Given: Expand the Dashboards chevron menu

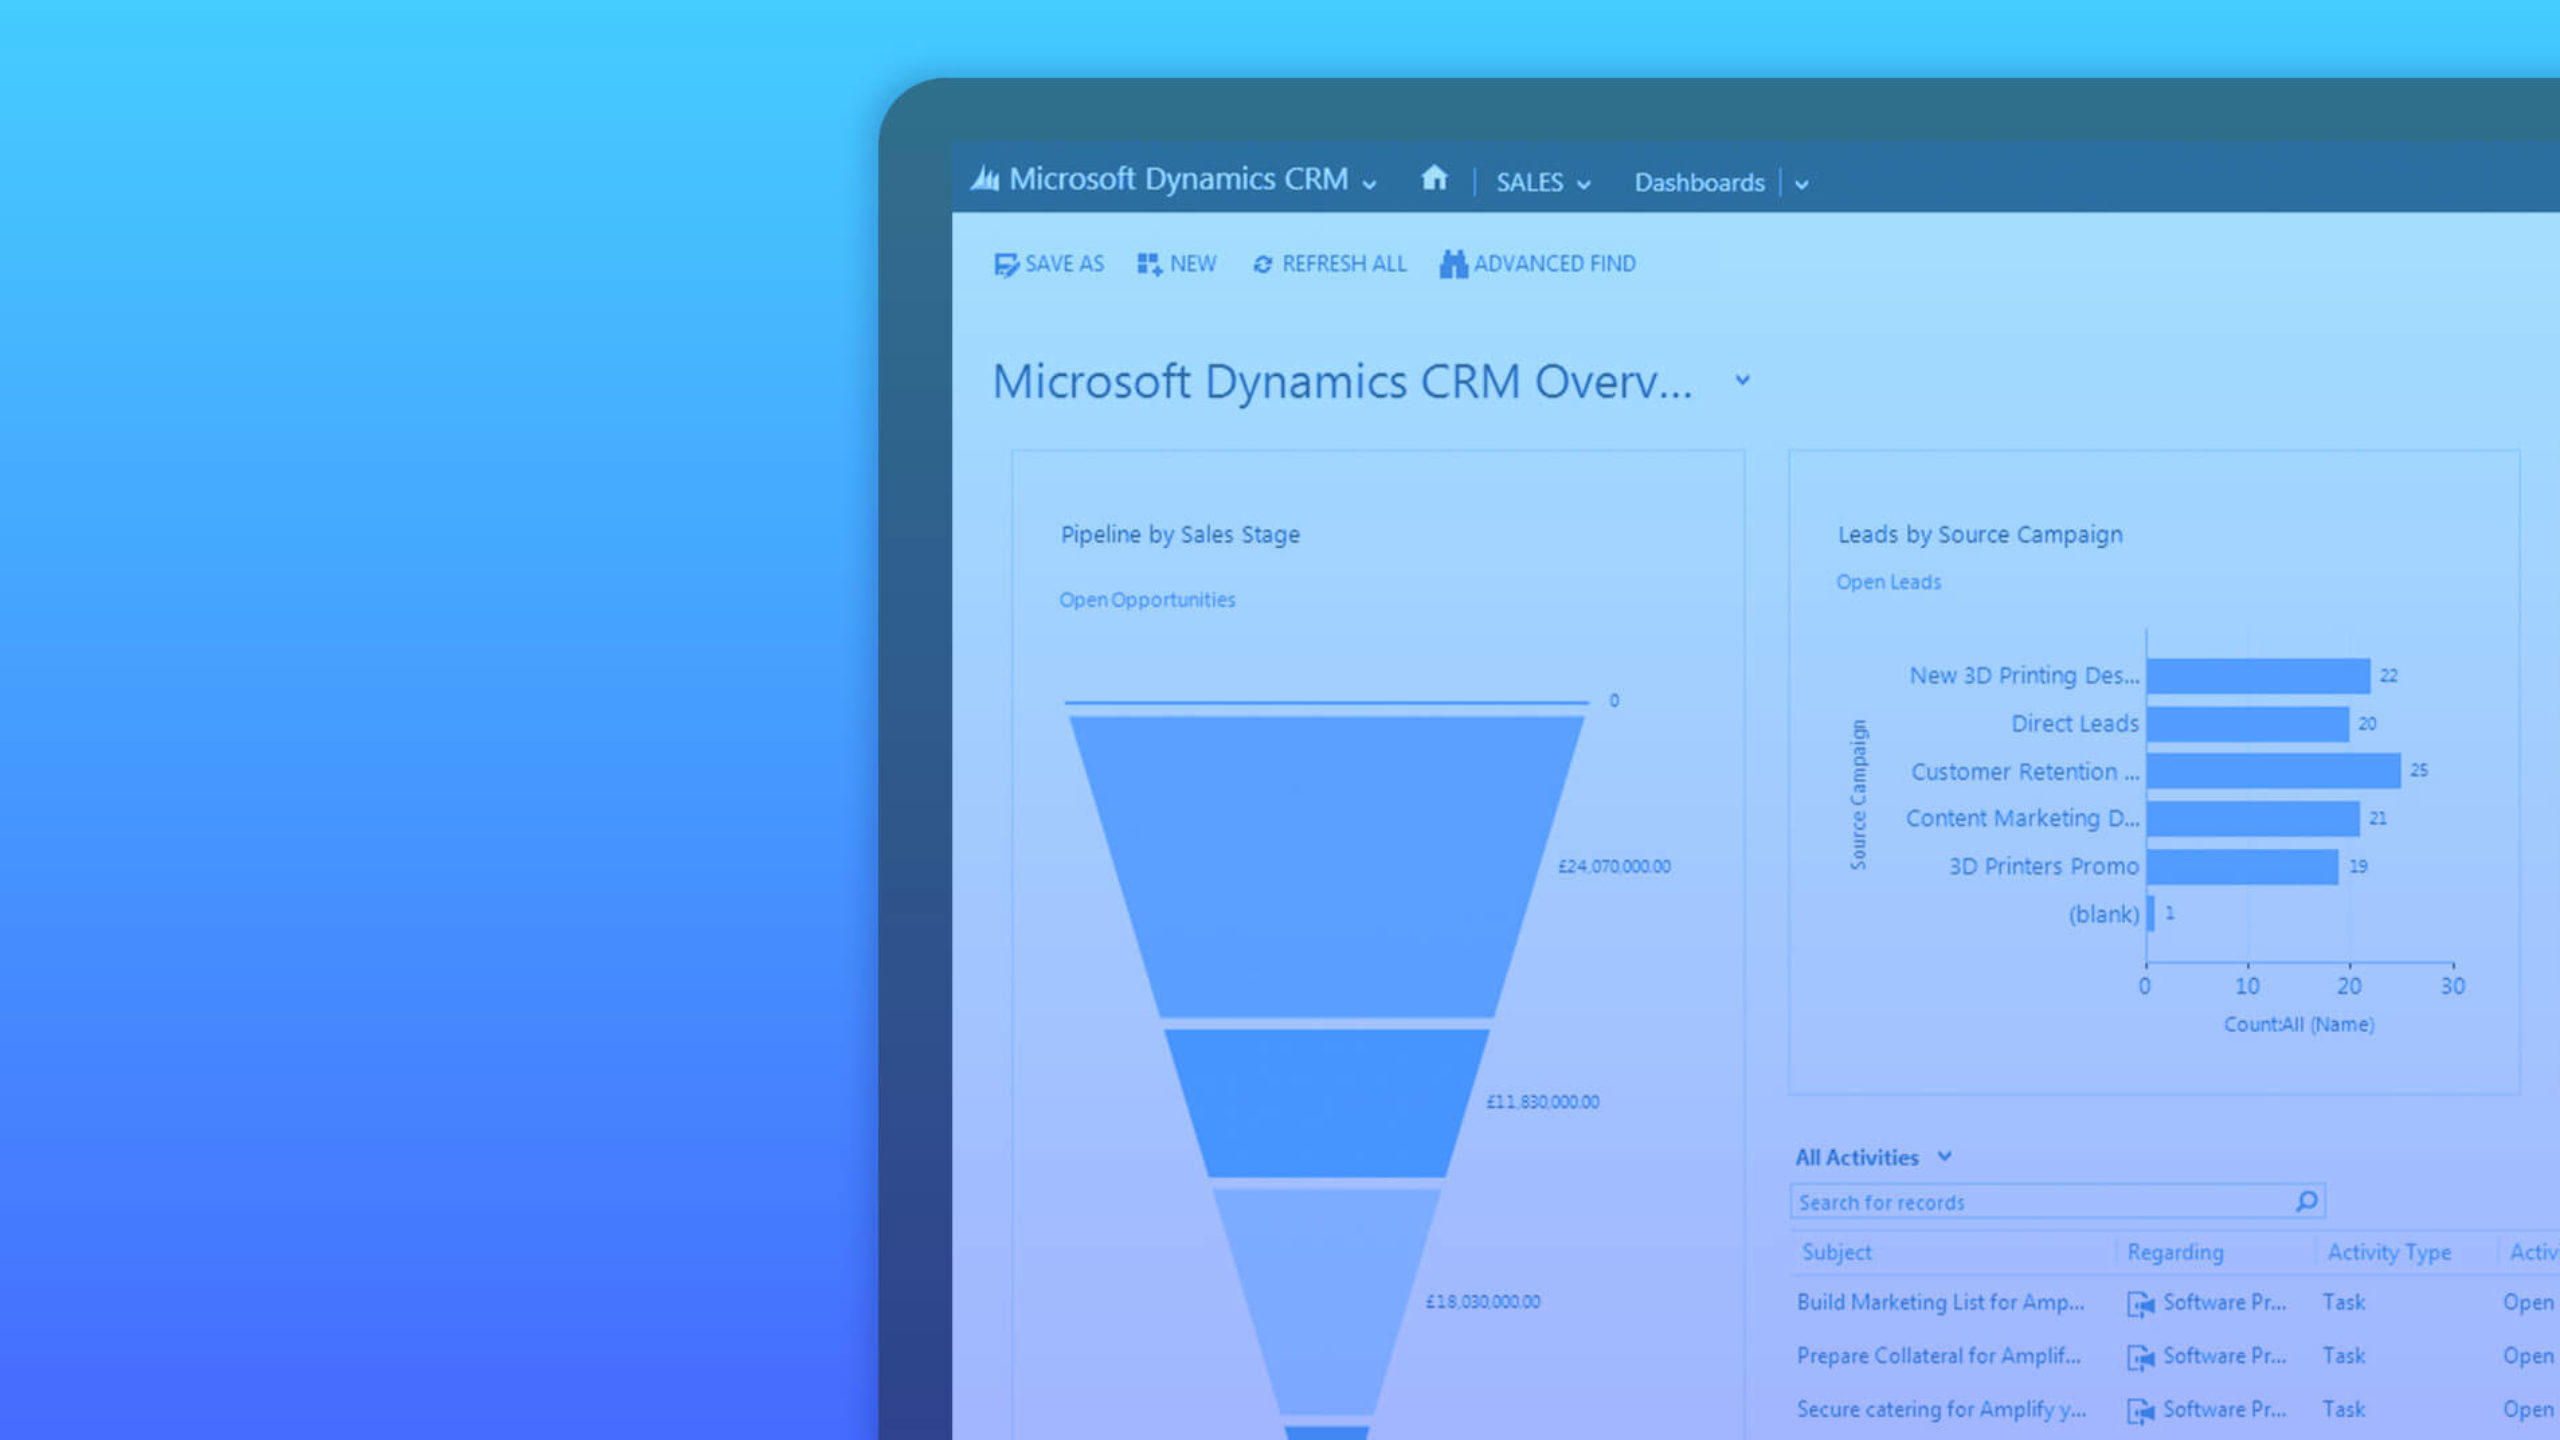Looking at the screenshot, I should tap(1801, 184).
